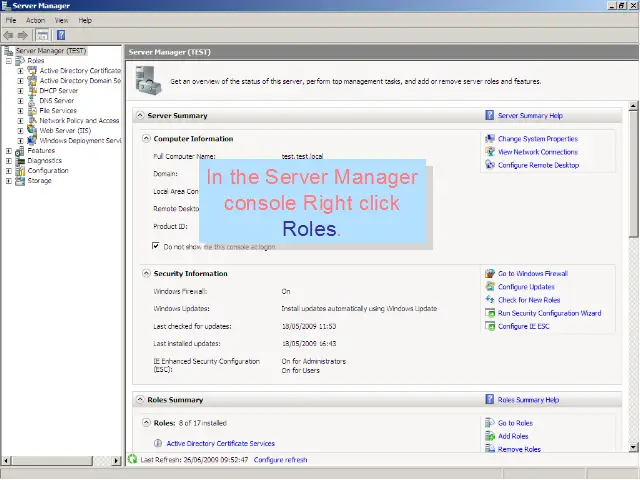Click the Diagnostics node icon in tree
Screen dimensions: 640x480
pyautogui.click(x=20, y=161)
